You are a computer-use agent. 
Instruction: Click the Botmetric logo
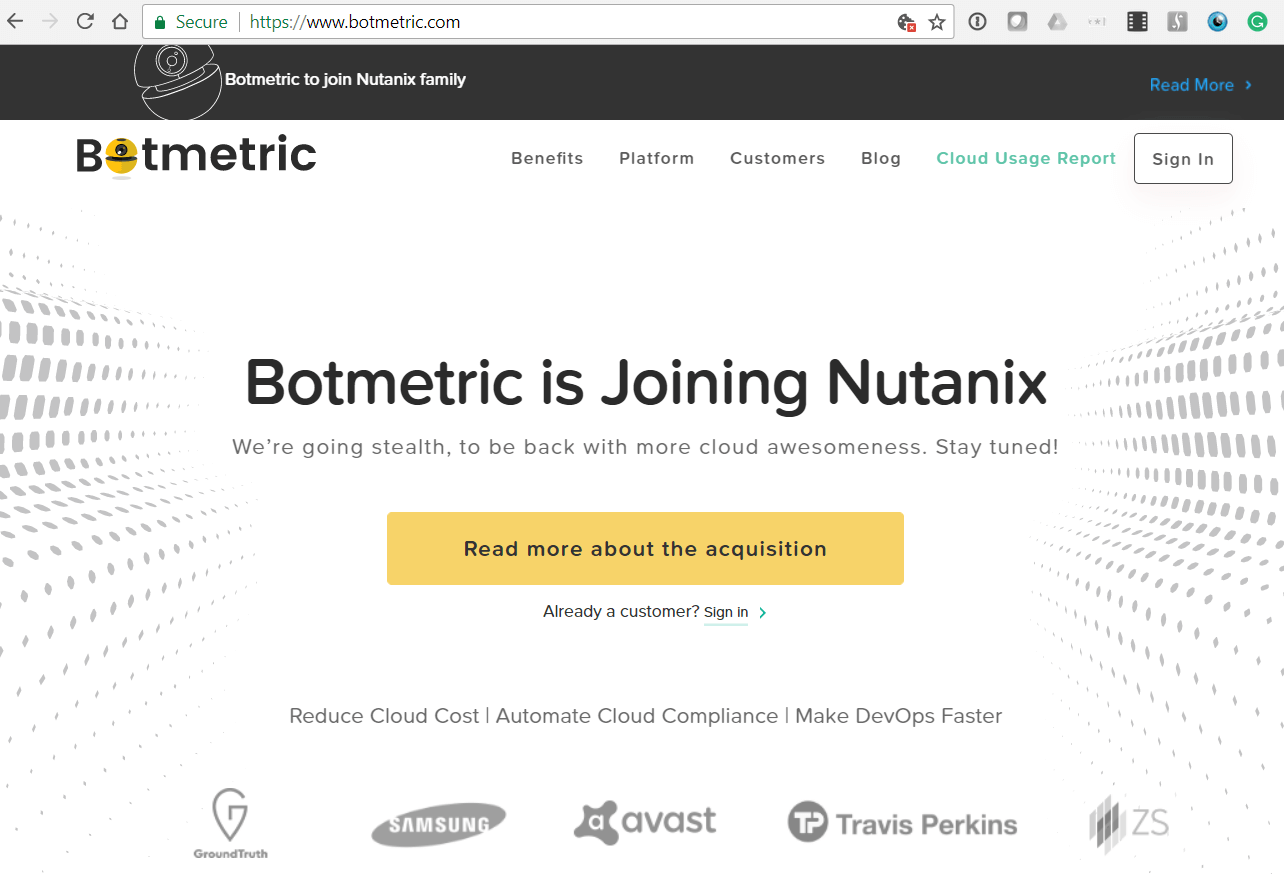tap(195, 156)
